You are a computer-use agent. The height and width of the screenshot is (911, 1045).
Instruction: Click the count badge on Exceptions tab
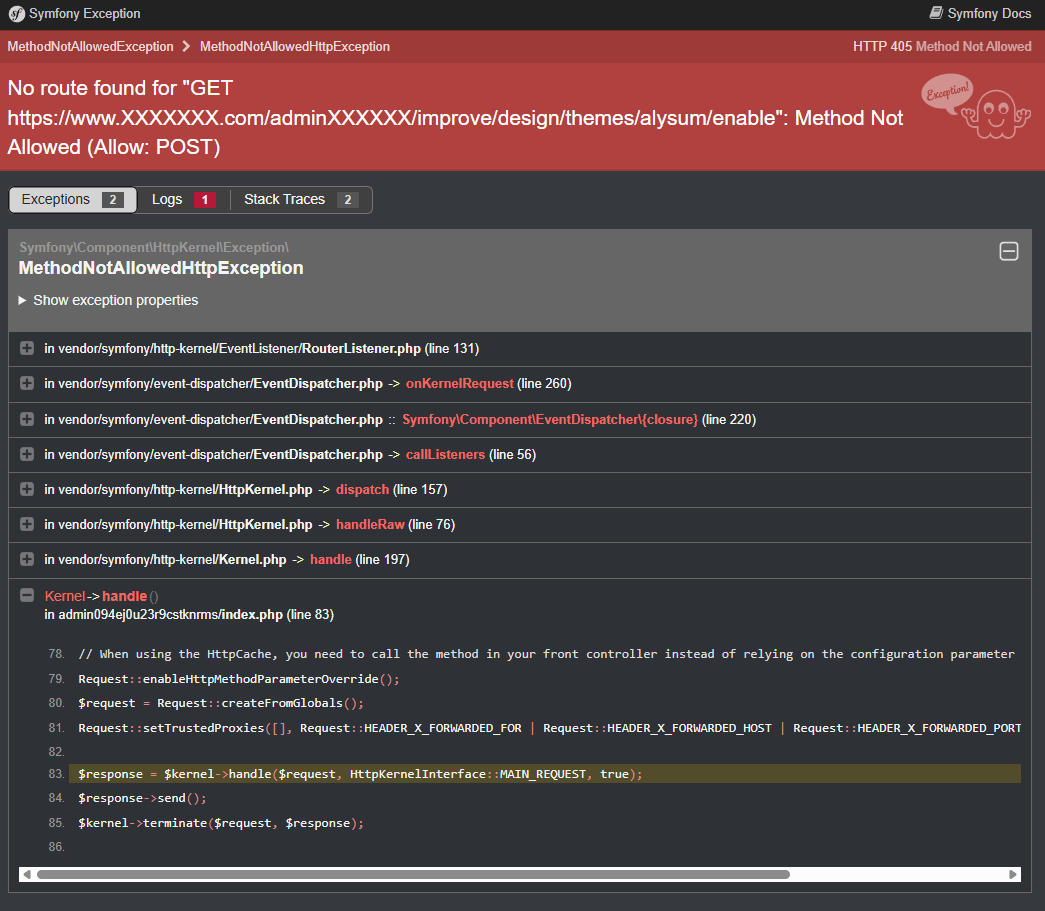(113, 200)
